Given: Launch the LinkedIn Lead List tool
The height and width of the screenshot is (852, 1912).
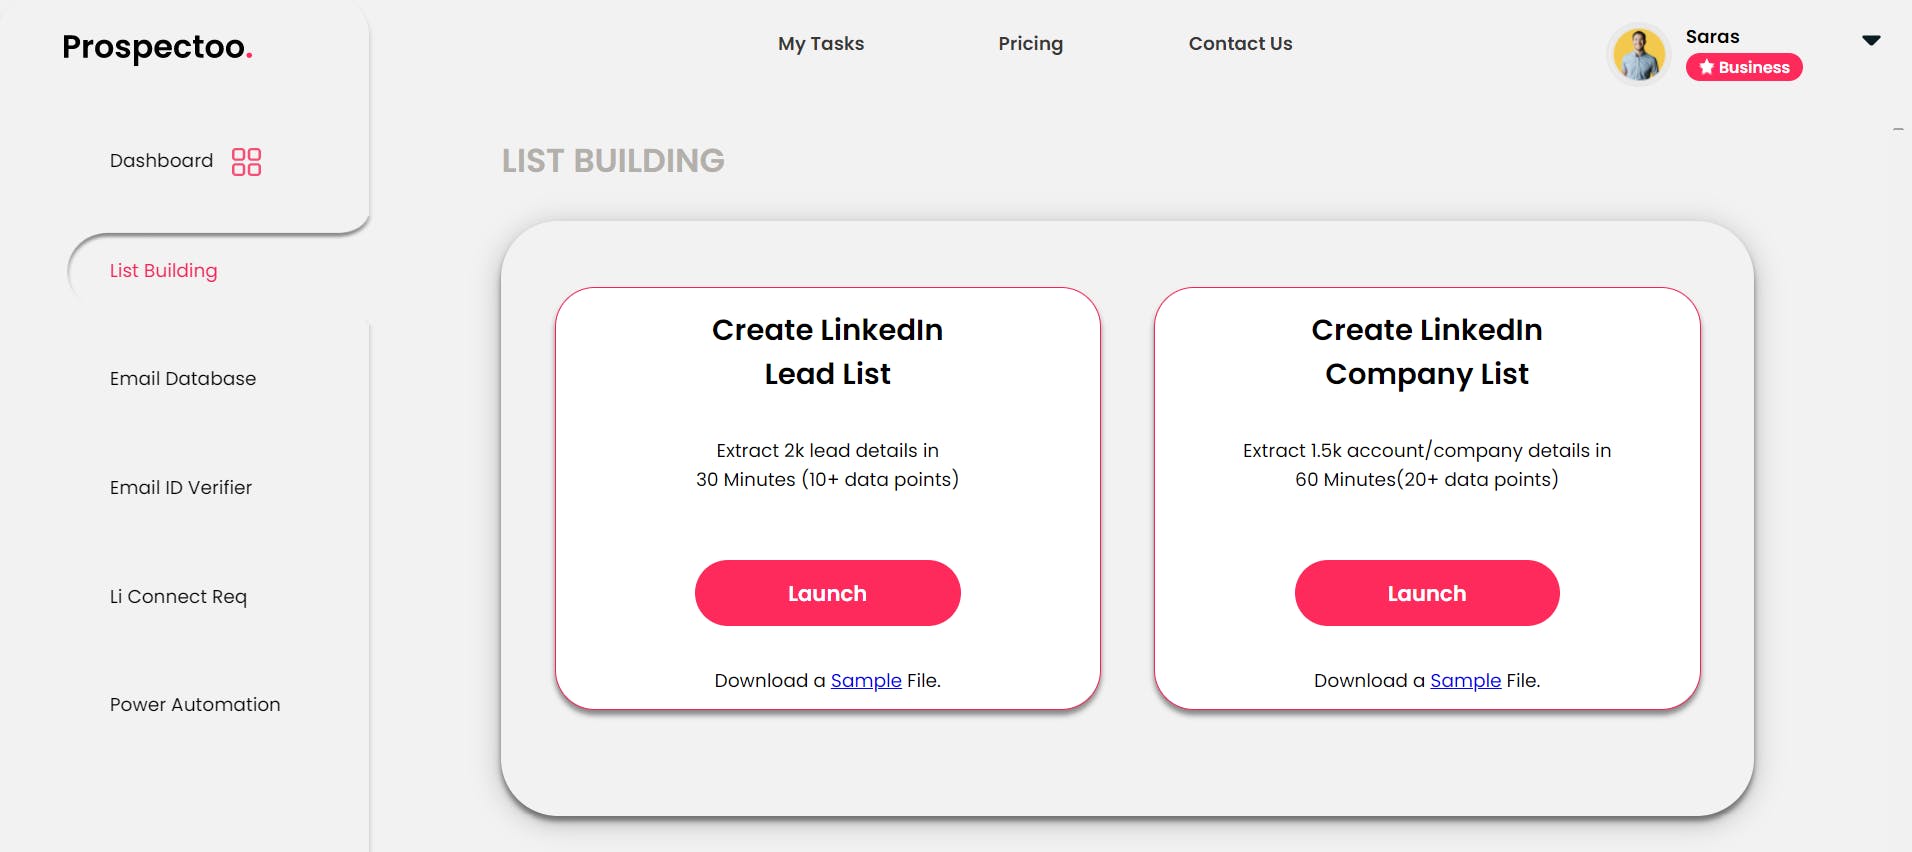Looking at the screenshot, I should [827, 593].
